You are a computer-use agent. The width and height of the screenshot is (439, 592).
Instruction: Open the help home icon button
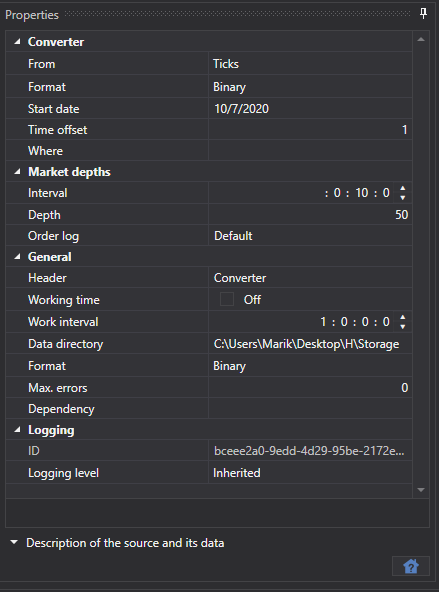(x=411, y=566)
